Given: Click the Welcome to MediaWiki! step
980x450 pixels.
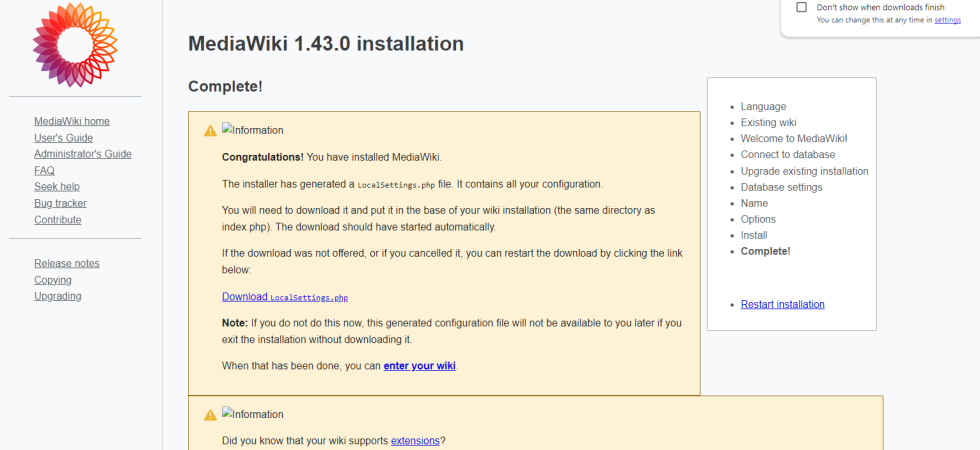Looking at the screenshot, I should 794,139.
